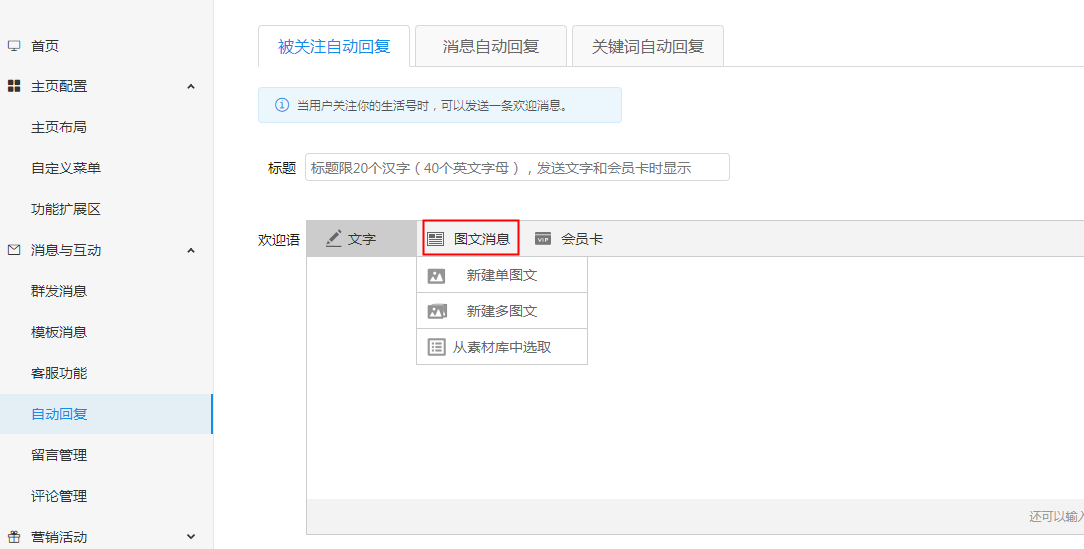Switch to the 消息自动回复 tab
1084x549 pixels.
491,46
